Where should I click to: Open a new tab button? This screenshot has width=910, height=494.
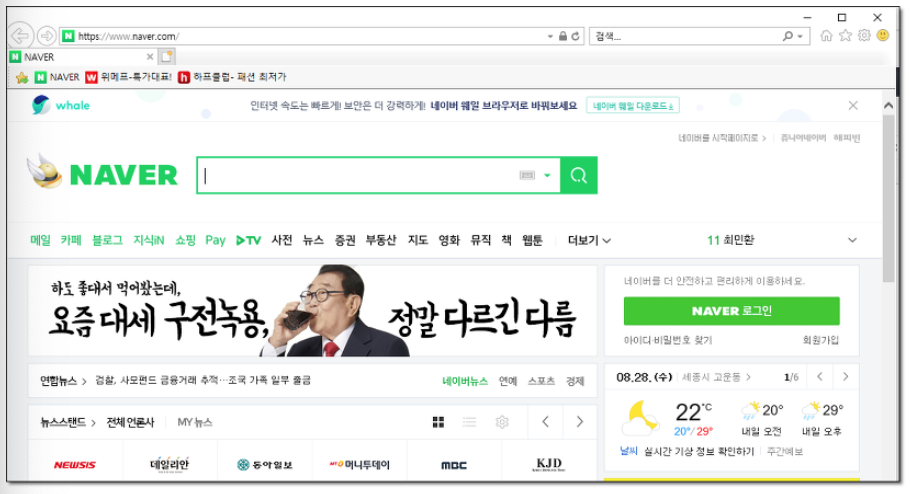tap(167, 57)
